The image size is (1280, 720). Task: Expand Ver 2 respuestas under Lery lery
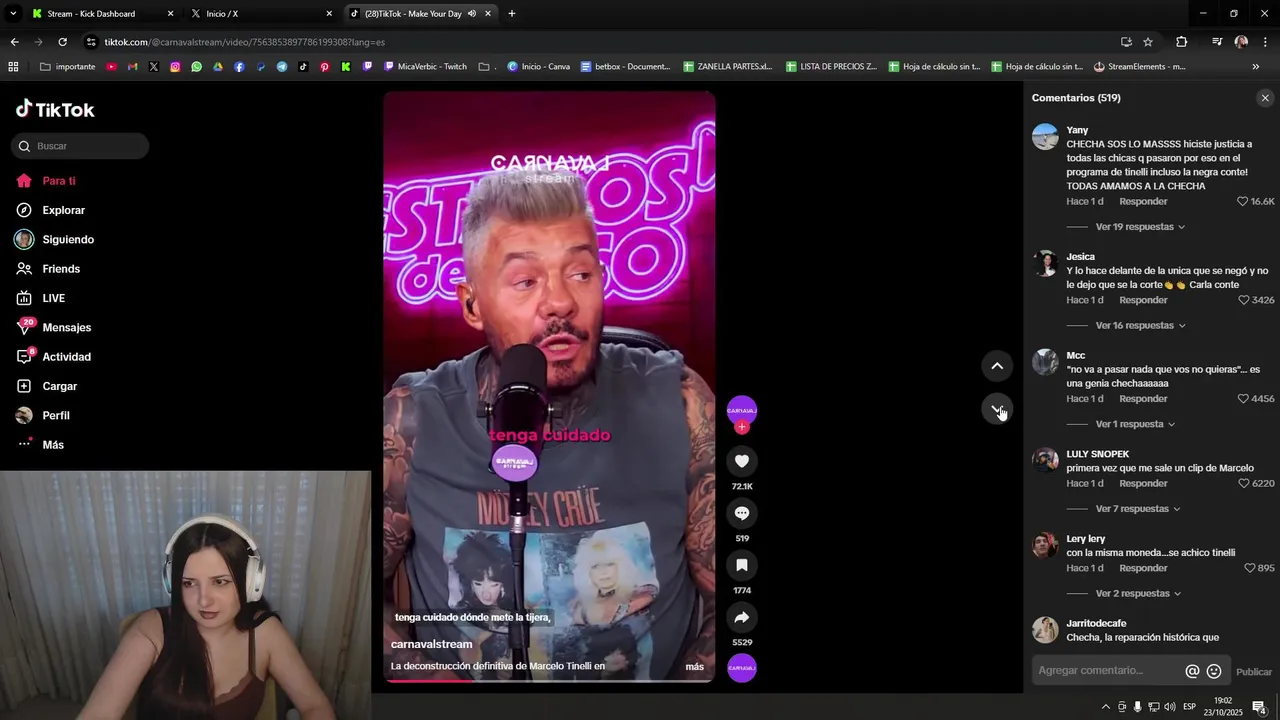[1138, 594]
